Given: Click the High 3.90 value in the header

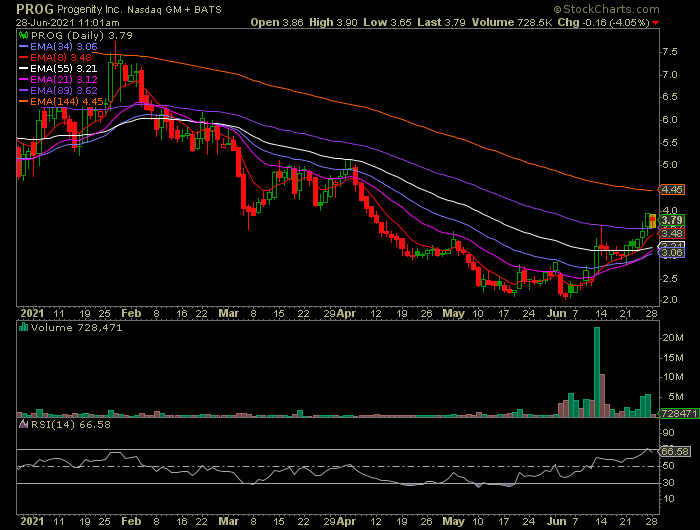Looking at the screenshot, I should [x=333, y=22].
